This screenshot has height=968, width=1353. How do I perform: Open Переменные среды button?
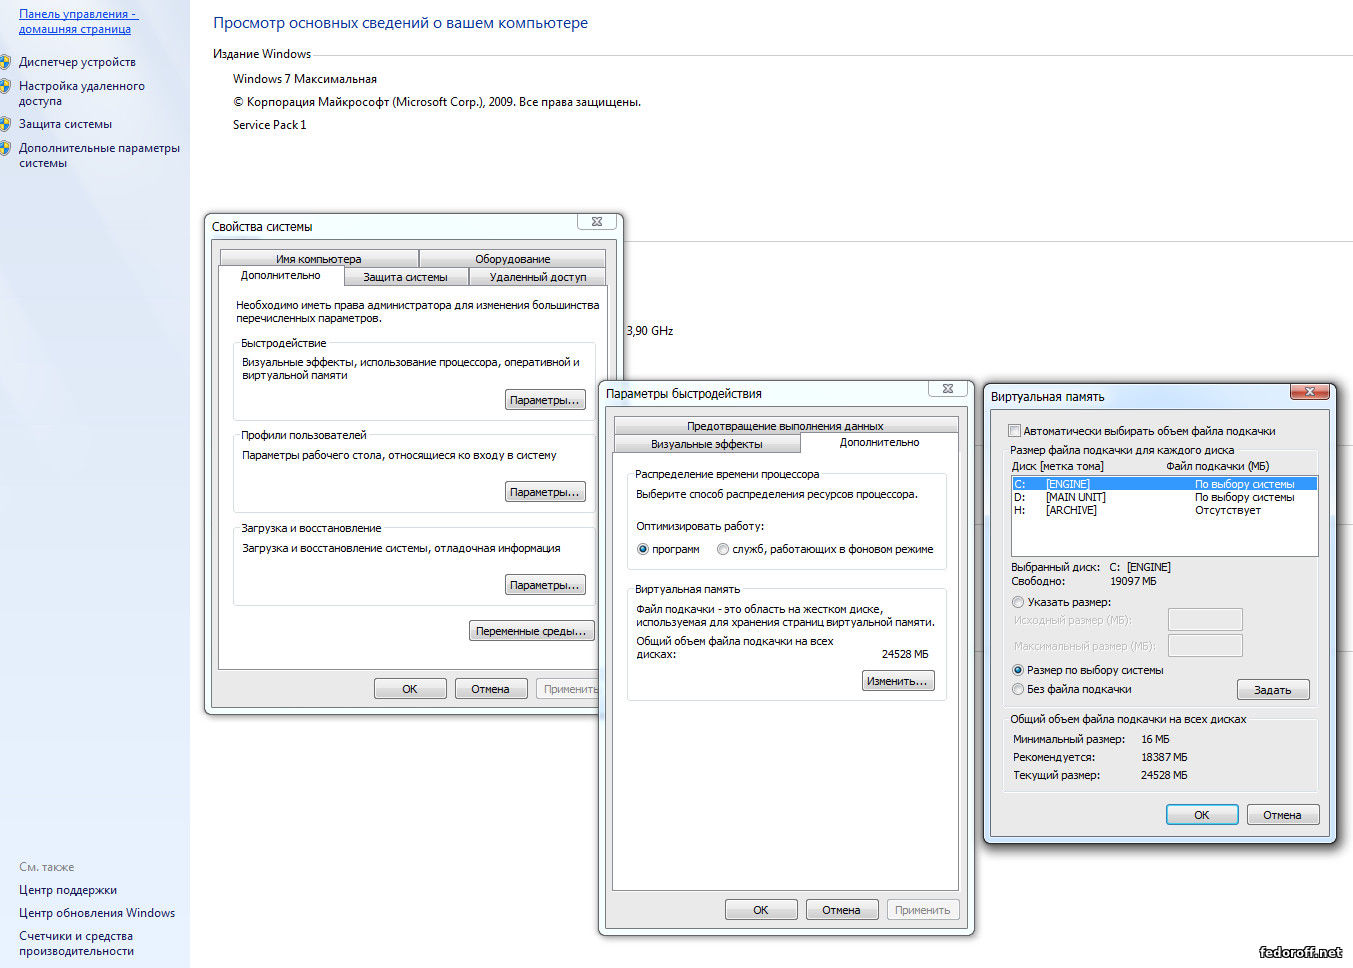(x=531, y=631)
